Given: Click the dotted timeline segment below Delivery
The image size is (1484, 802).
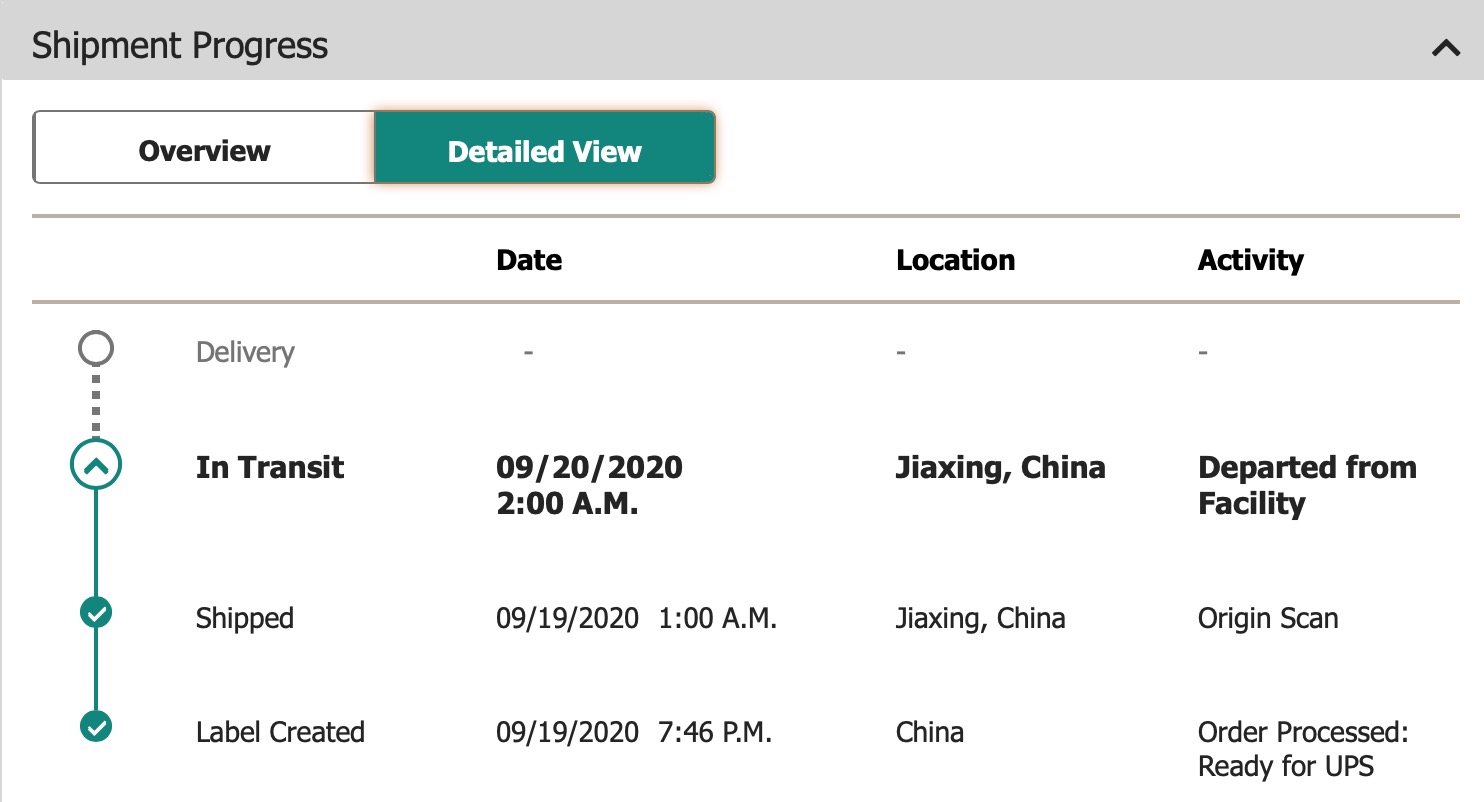Looking at the screenshot, I should pos(96,403).
